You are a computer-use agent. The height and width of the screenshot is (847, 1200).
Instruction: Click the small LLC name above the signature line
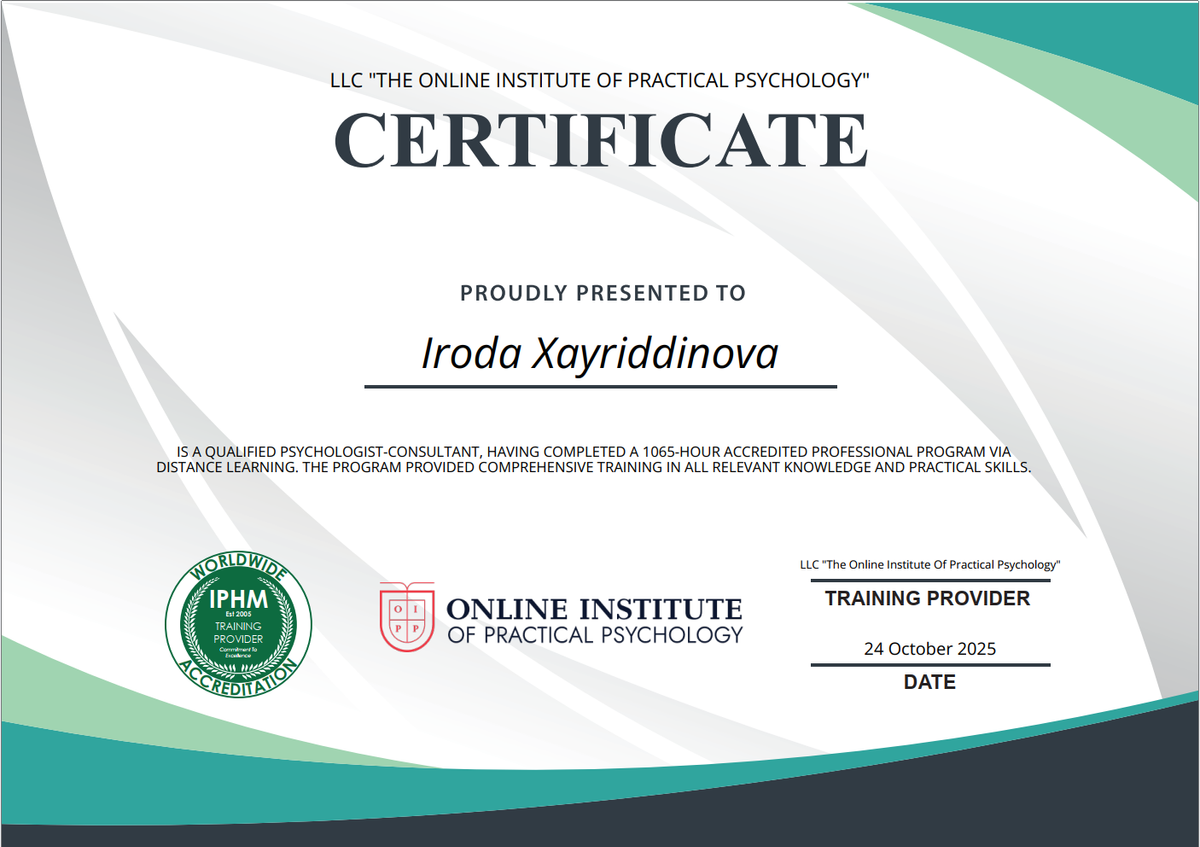tap(930, 565)
